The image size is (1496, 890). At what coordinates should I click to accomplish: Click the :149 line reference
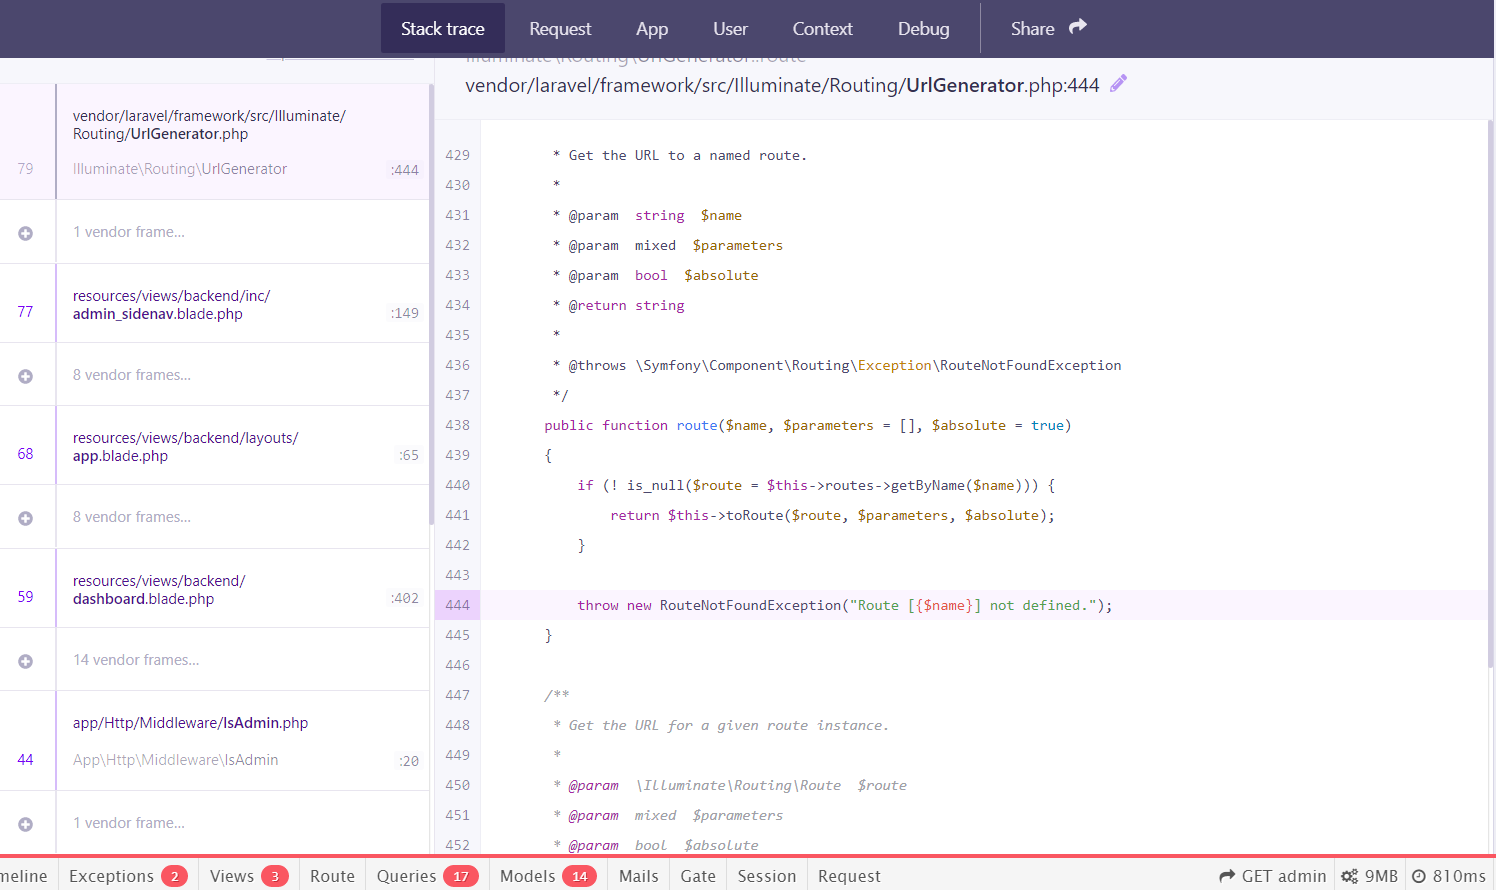[x=405, y=313]
